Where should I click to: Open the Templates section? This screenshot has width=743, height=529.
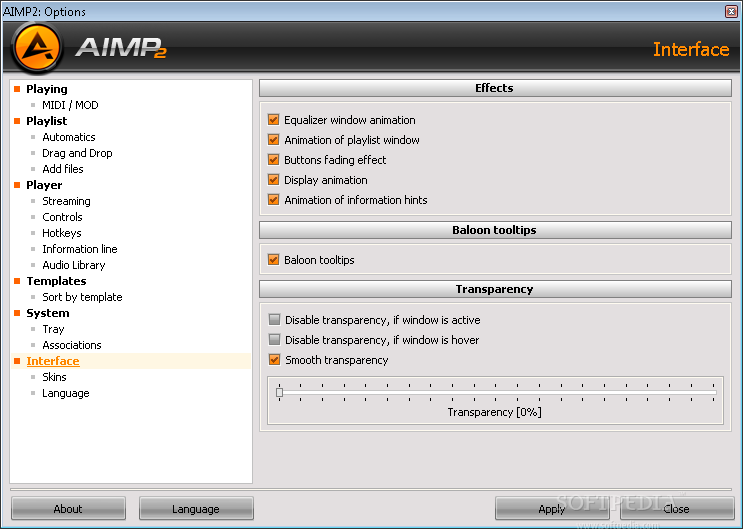56,281
